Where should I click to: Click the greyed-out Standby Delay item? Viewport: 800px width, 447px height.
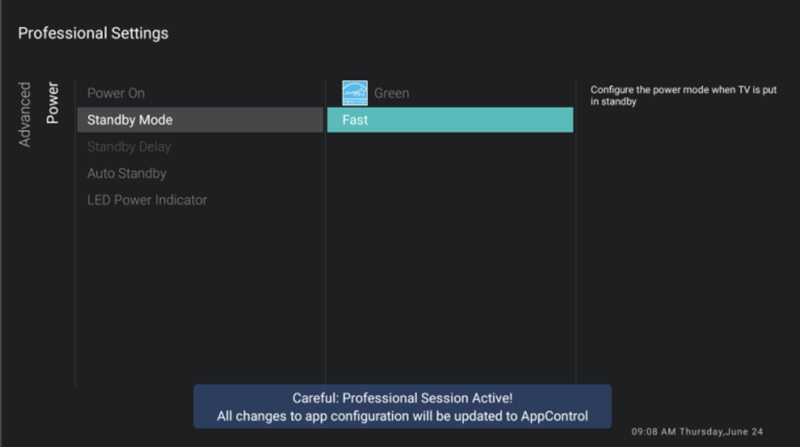[129, 147]
